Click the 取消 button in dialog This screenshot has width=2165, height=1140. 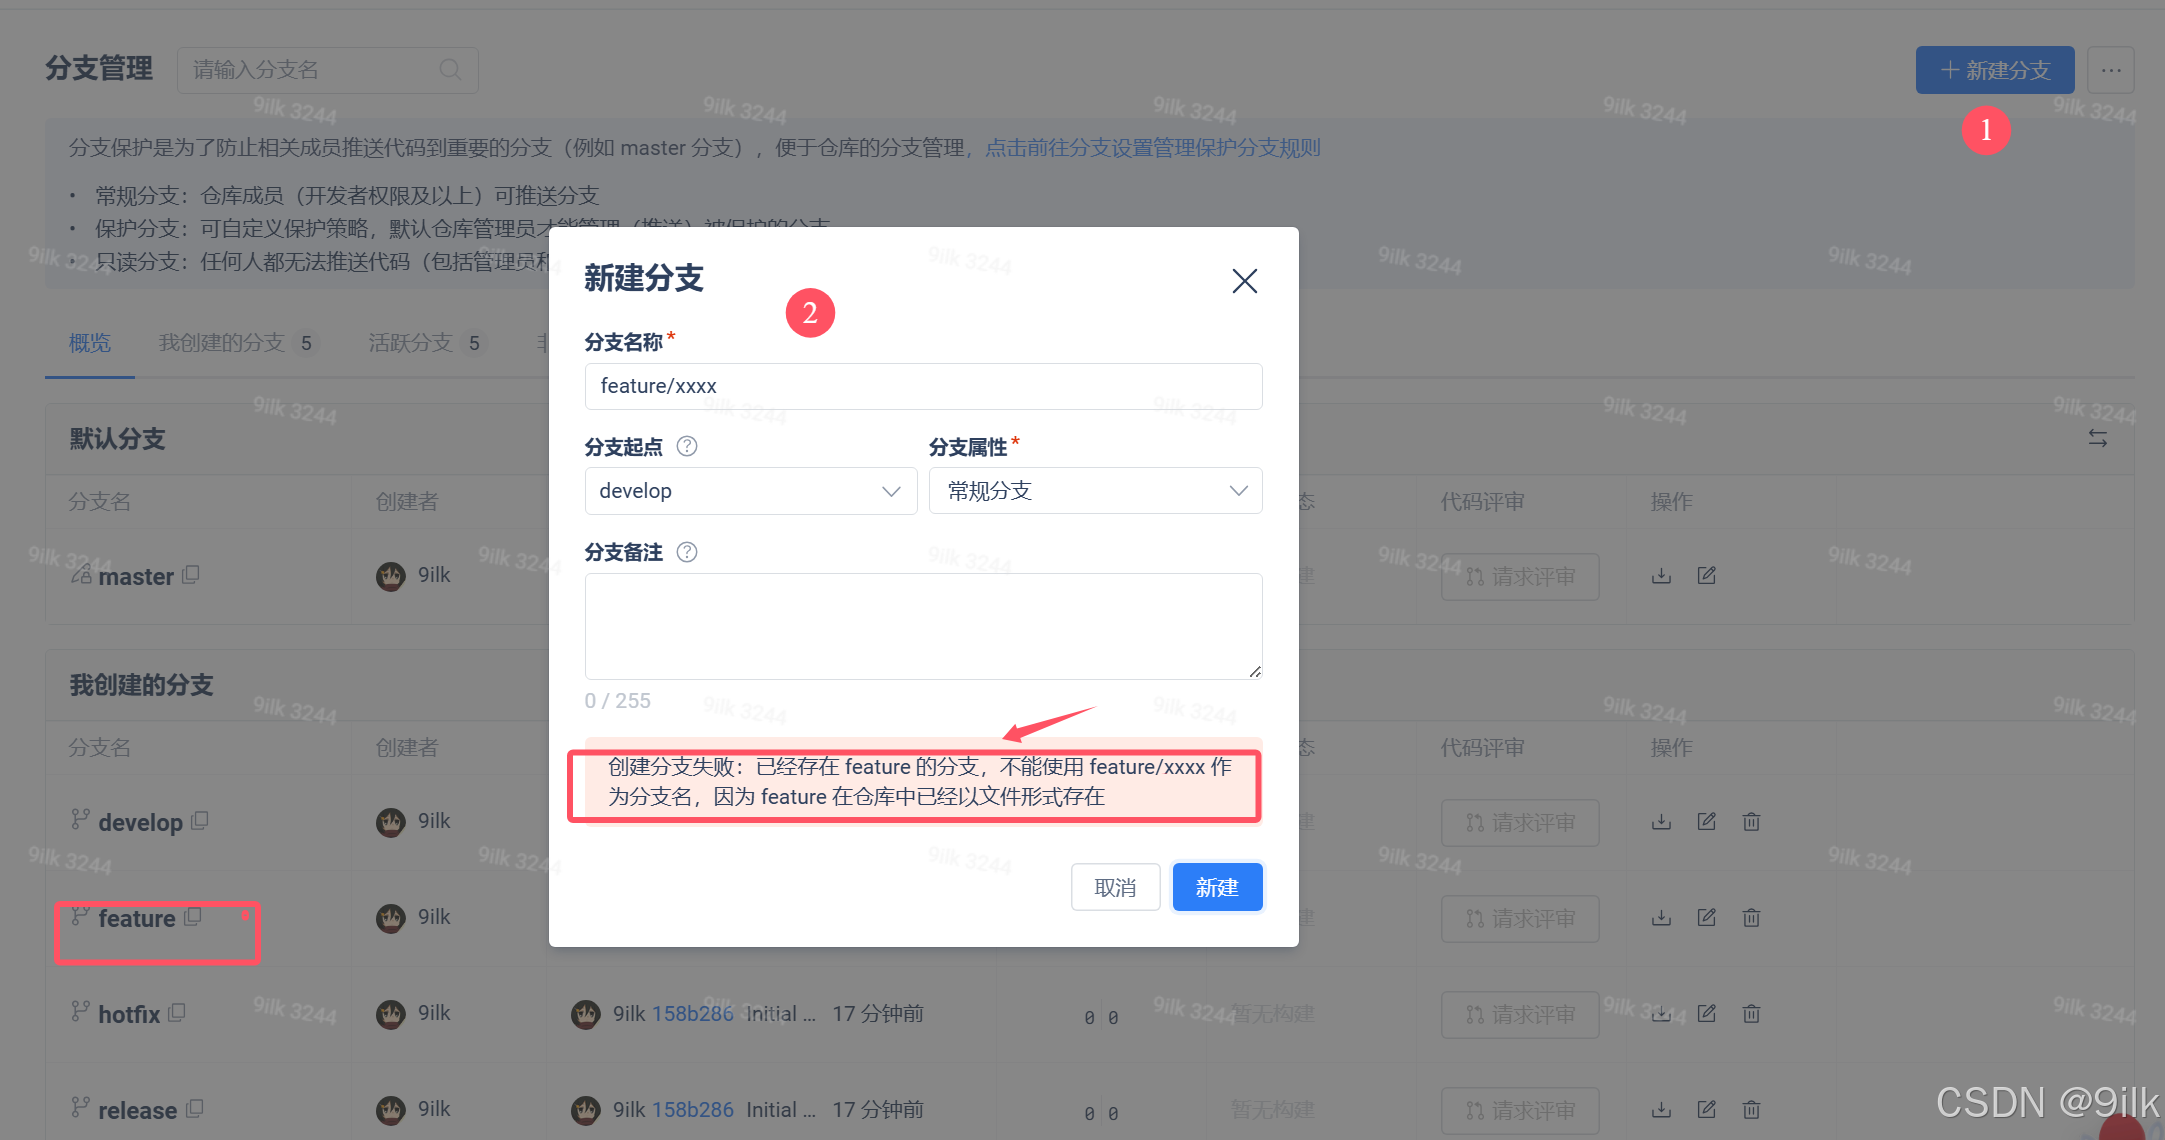[x=1115, y=887]
